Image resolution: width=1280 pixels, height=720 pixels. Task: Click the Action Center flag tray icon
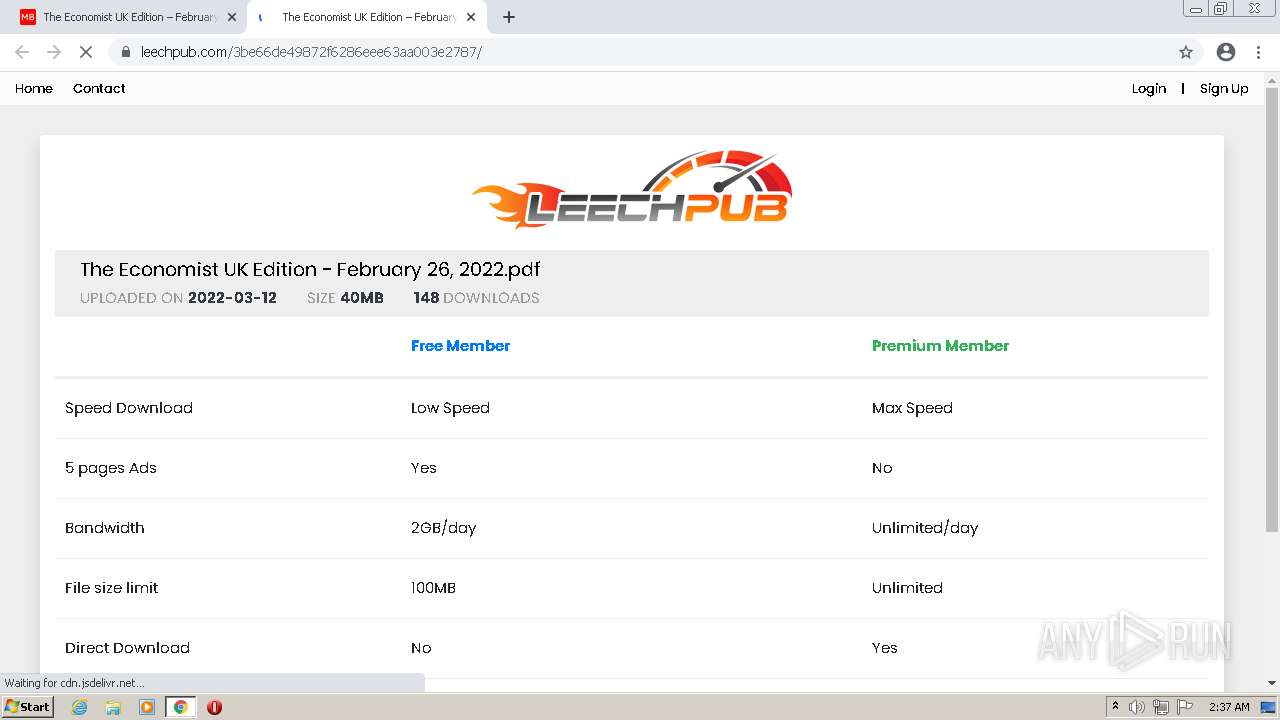(x=1185, y=707)
